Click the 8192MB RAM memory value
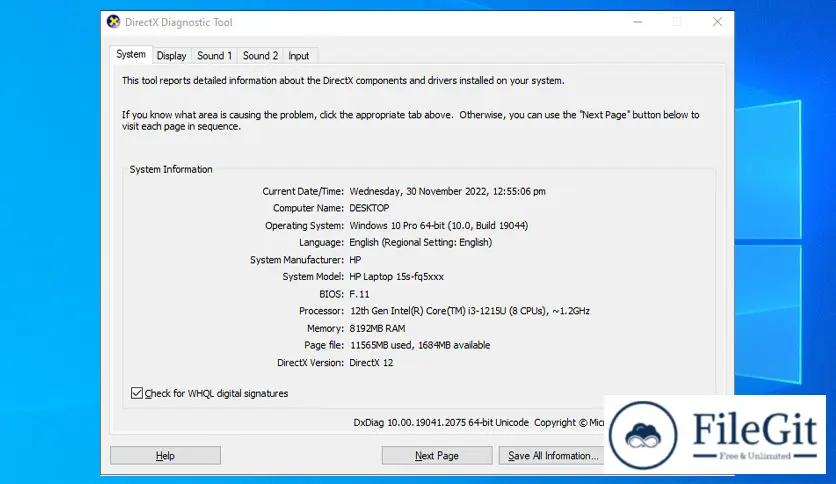 [377, 328]
